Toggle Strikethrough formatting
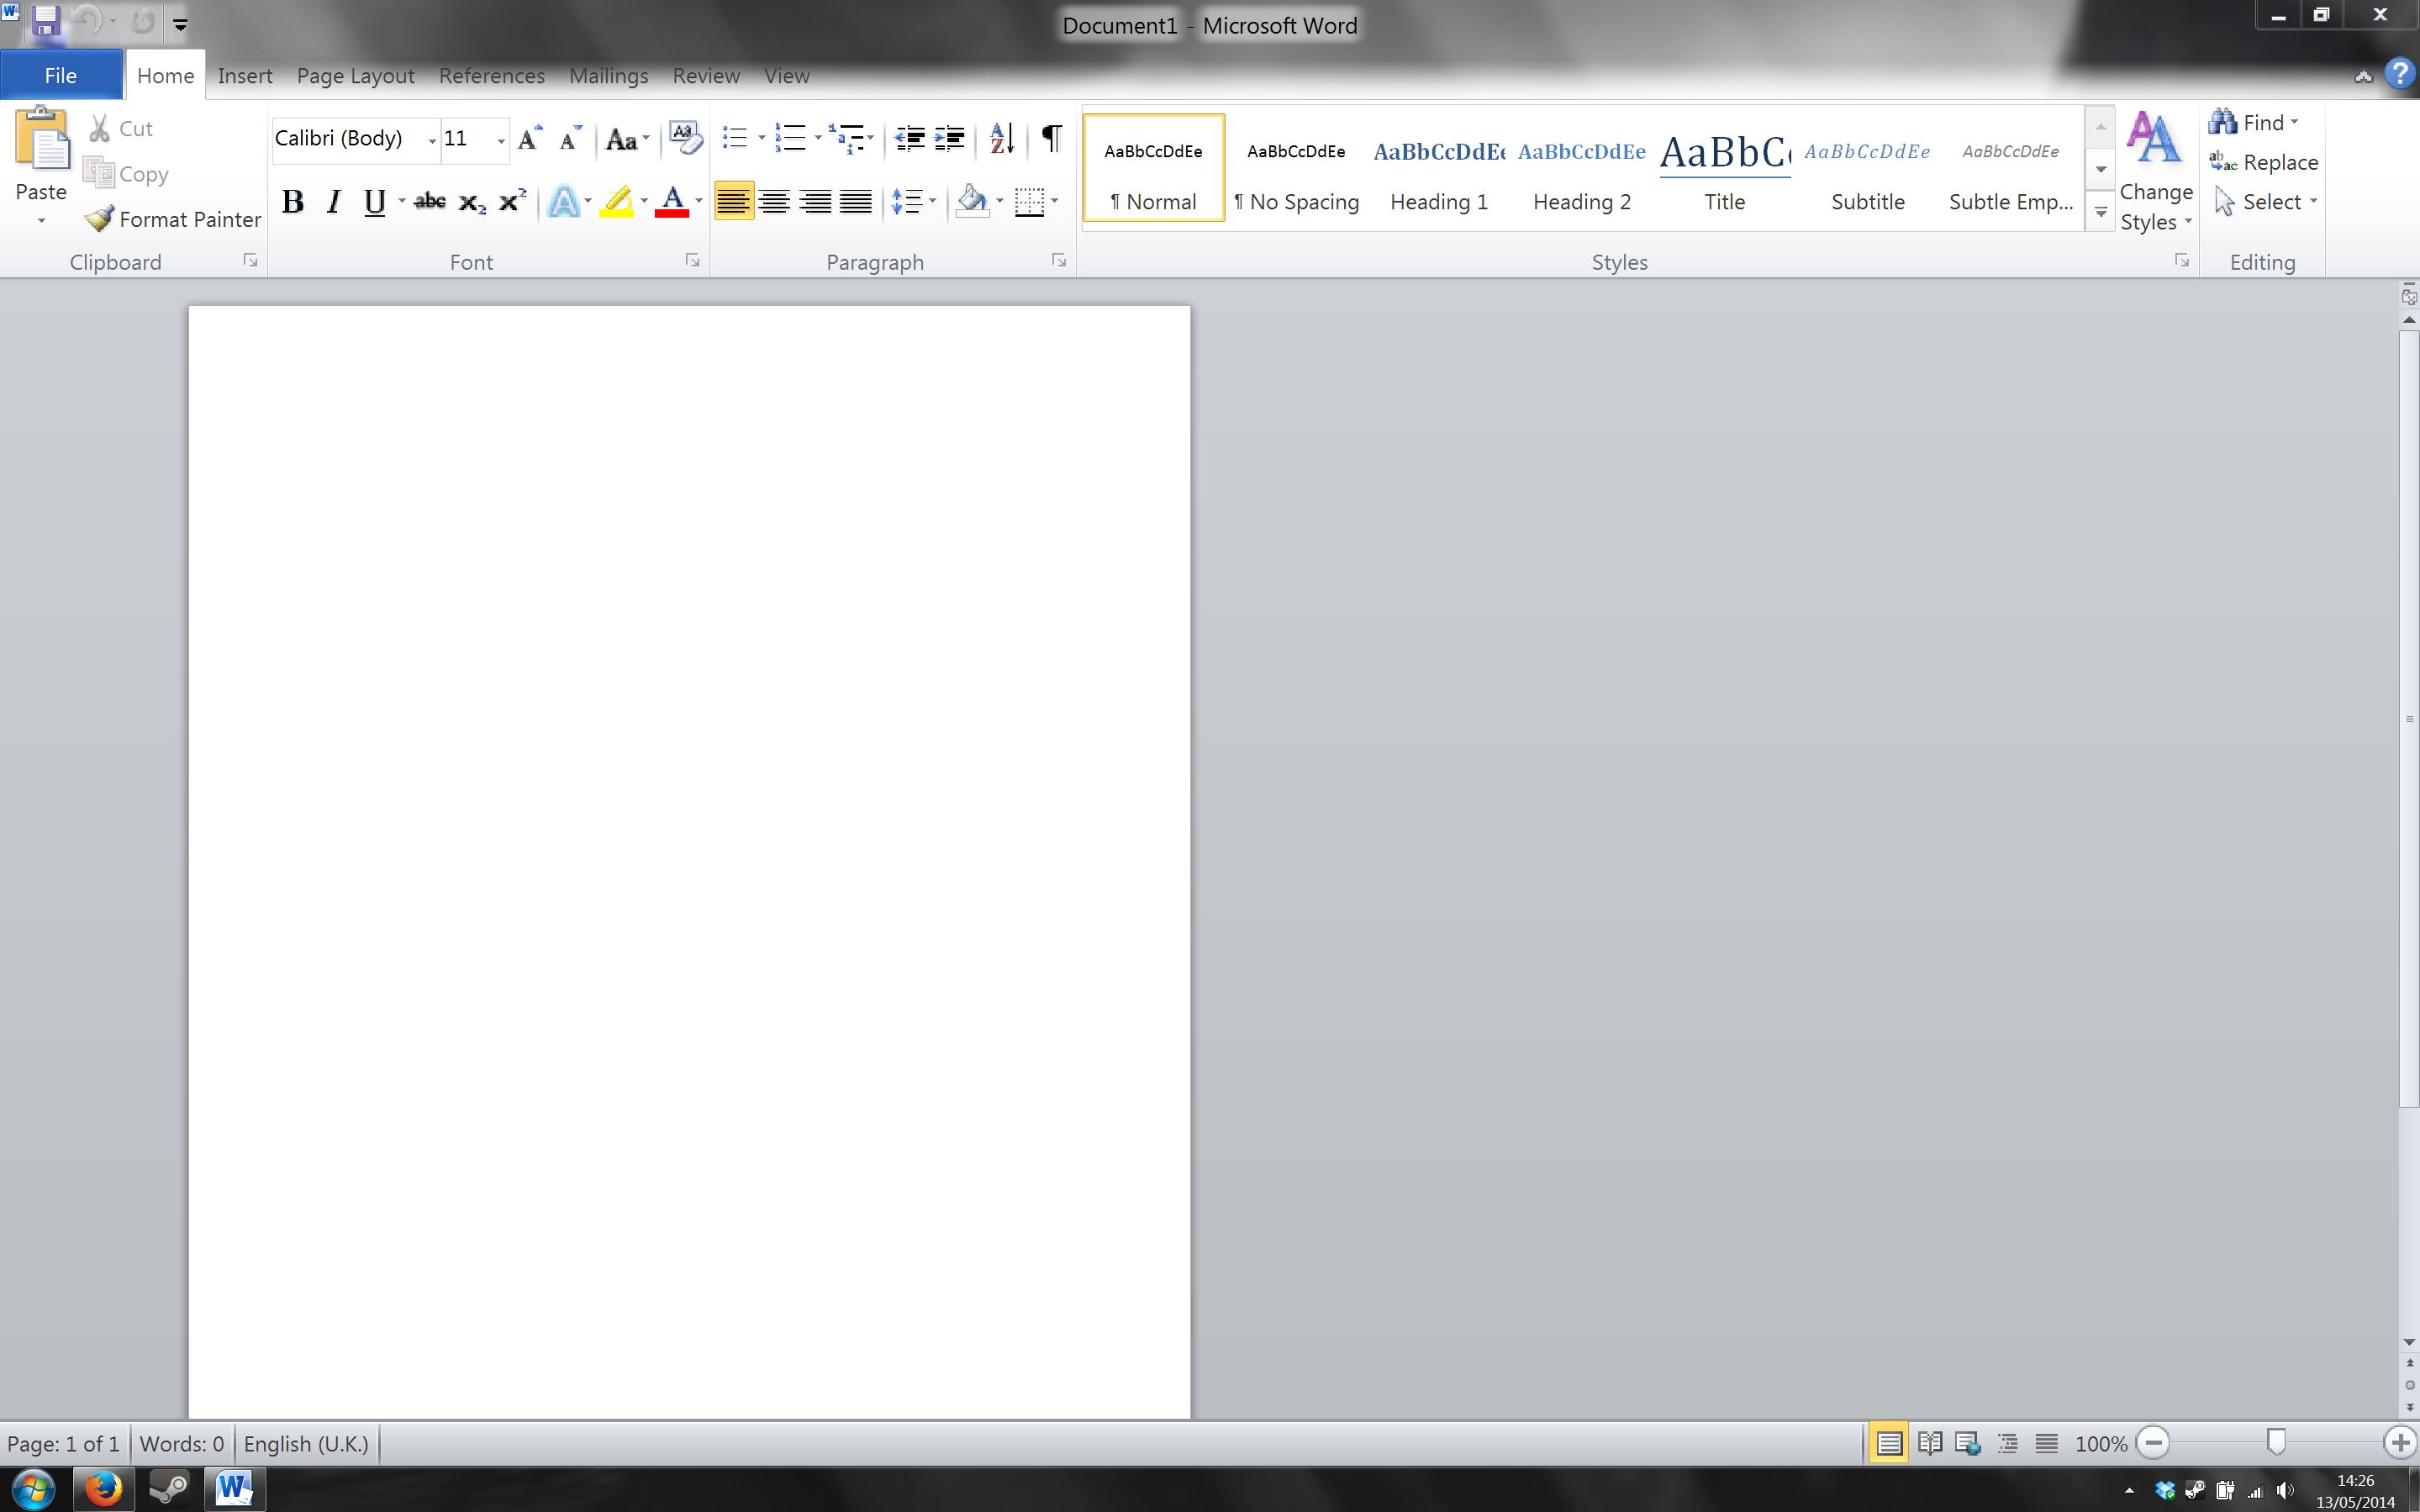The height and width of the screenshot is (1512, 2420). 430,202
